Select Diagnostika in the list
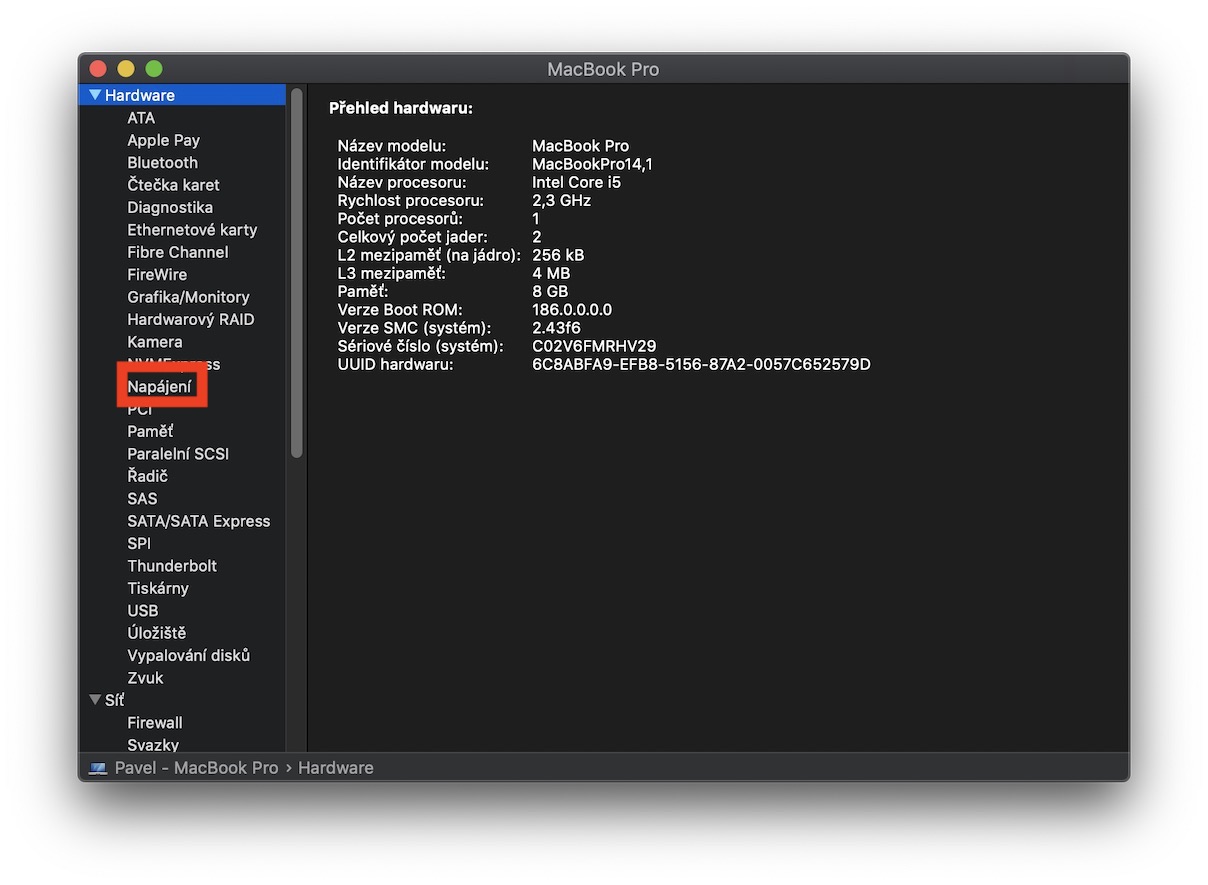This screenshot has height=885, width=1208. click(x=170, y=207)
